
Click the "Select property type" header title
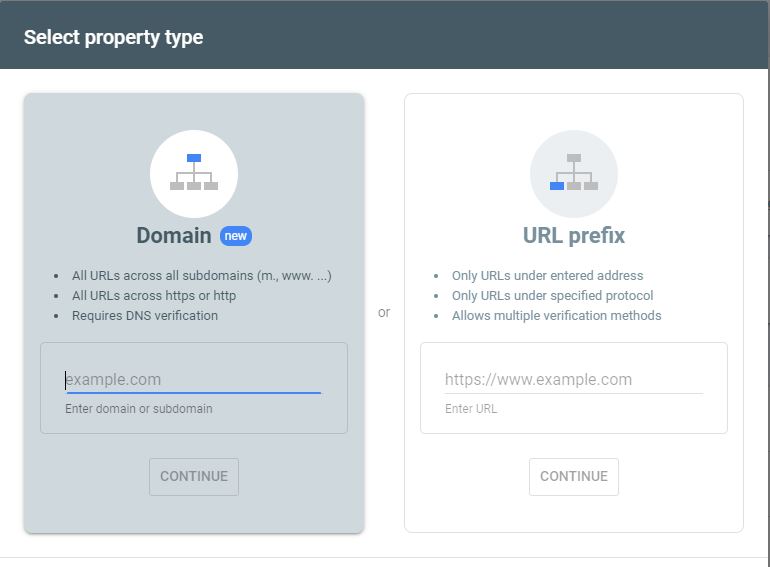[x=113, y=37]
